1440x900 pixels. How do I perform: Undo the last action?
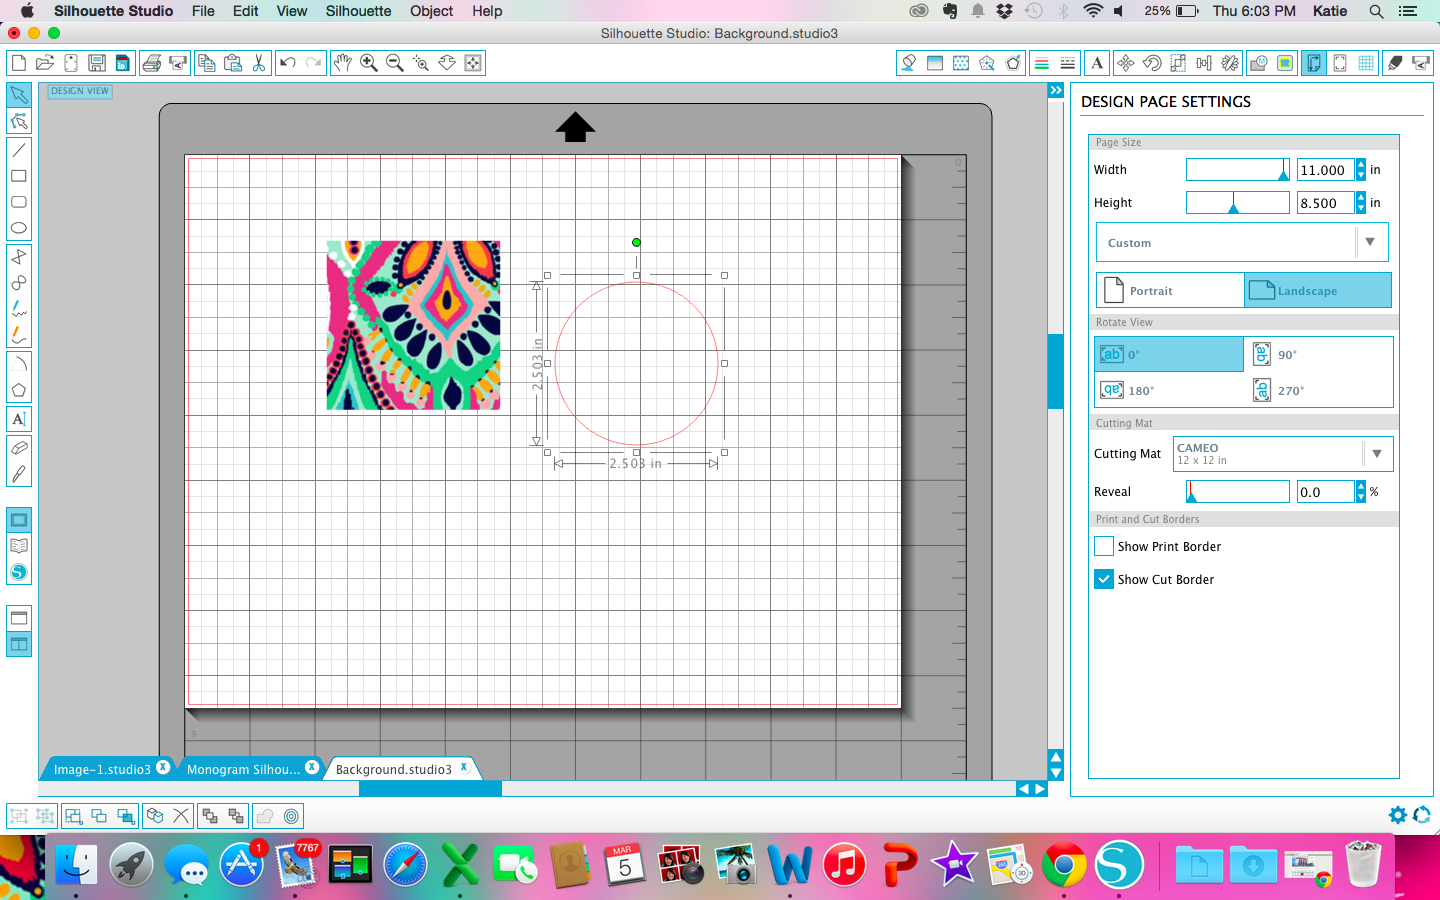(x=288, y=63)
